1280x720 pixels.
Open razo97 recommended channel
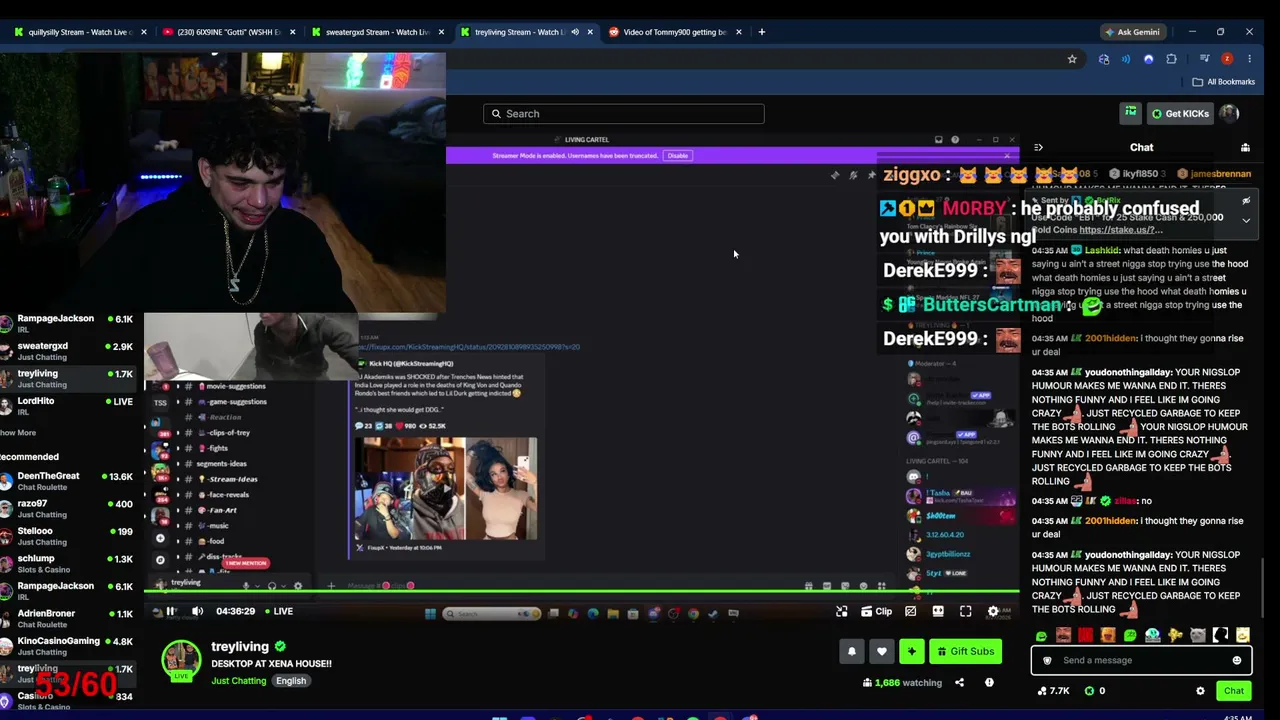click(x=67, y=509)
